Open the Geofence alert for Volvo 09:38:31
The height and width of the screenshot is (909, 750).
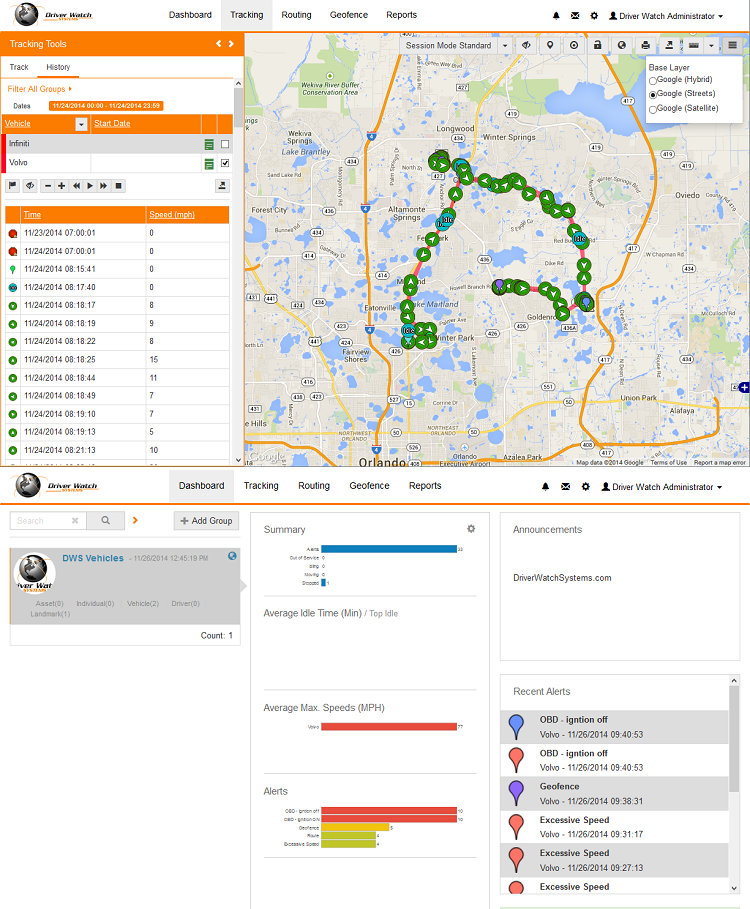click(x=614, y=794)
